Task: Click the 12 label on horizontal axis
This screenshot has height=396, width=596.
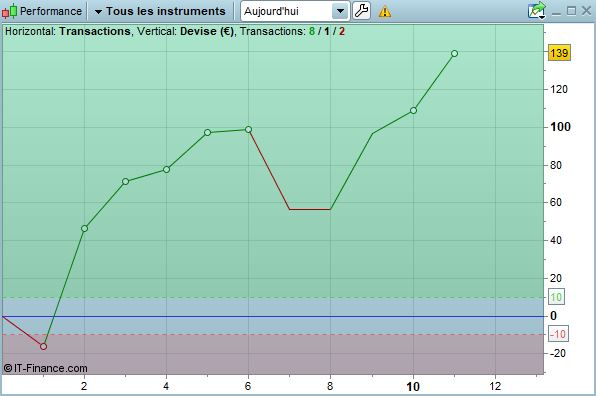Action: [x=495, y=386]
